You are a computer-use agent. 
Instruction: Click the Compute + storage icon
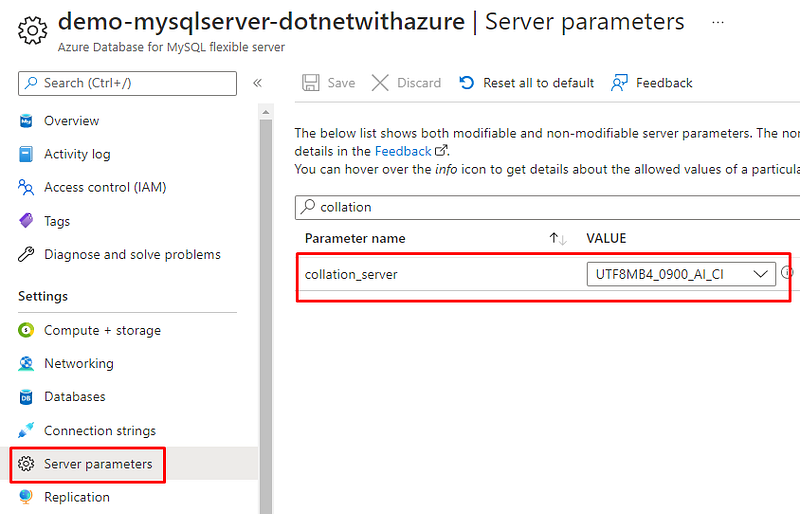(26, 330)
